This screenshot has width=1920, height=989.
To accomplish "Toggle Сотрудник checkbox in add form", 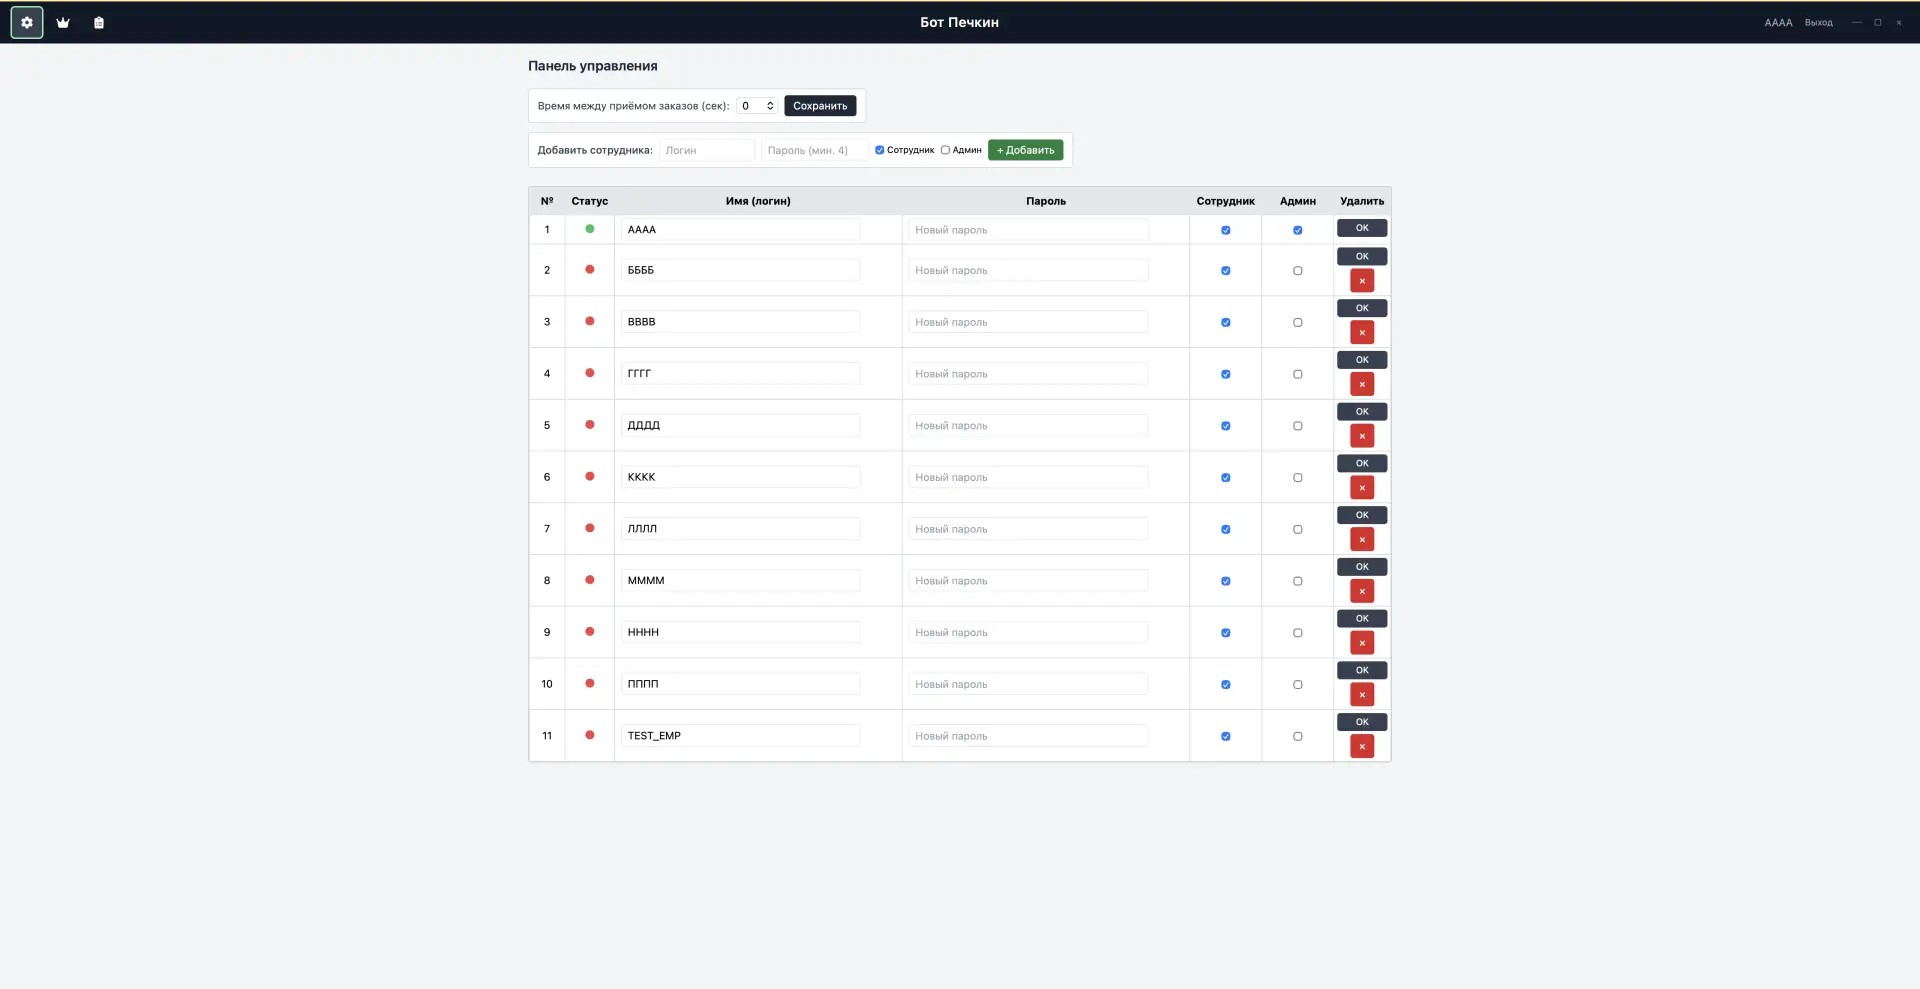I will pos(880,150).
